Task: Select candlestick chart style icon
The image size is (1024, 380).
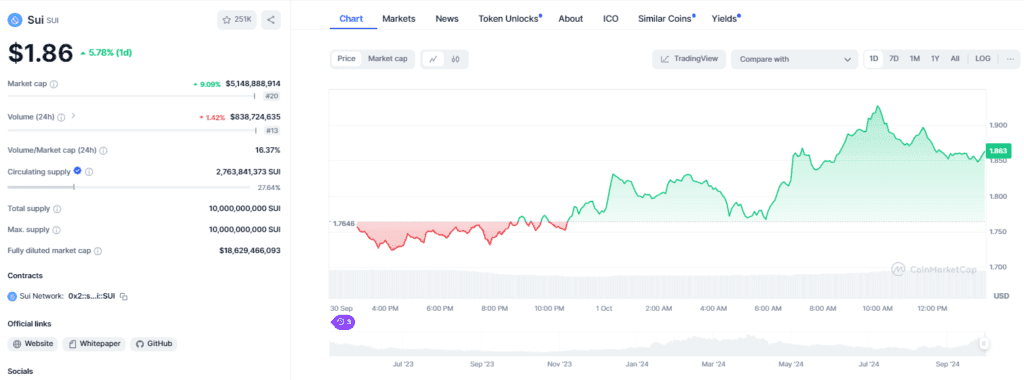Action: (456, 59)
